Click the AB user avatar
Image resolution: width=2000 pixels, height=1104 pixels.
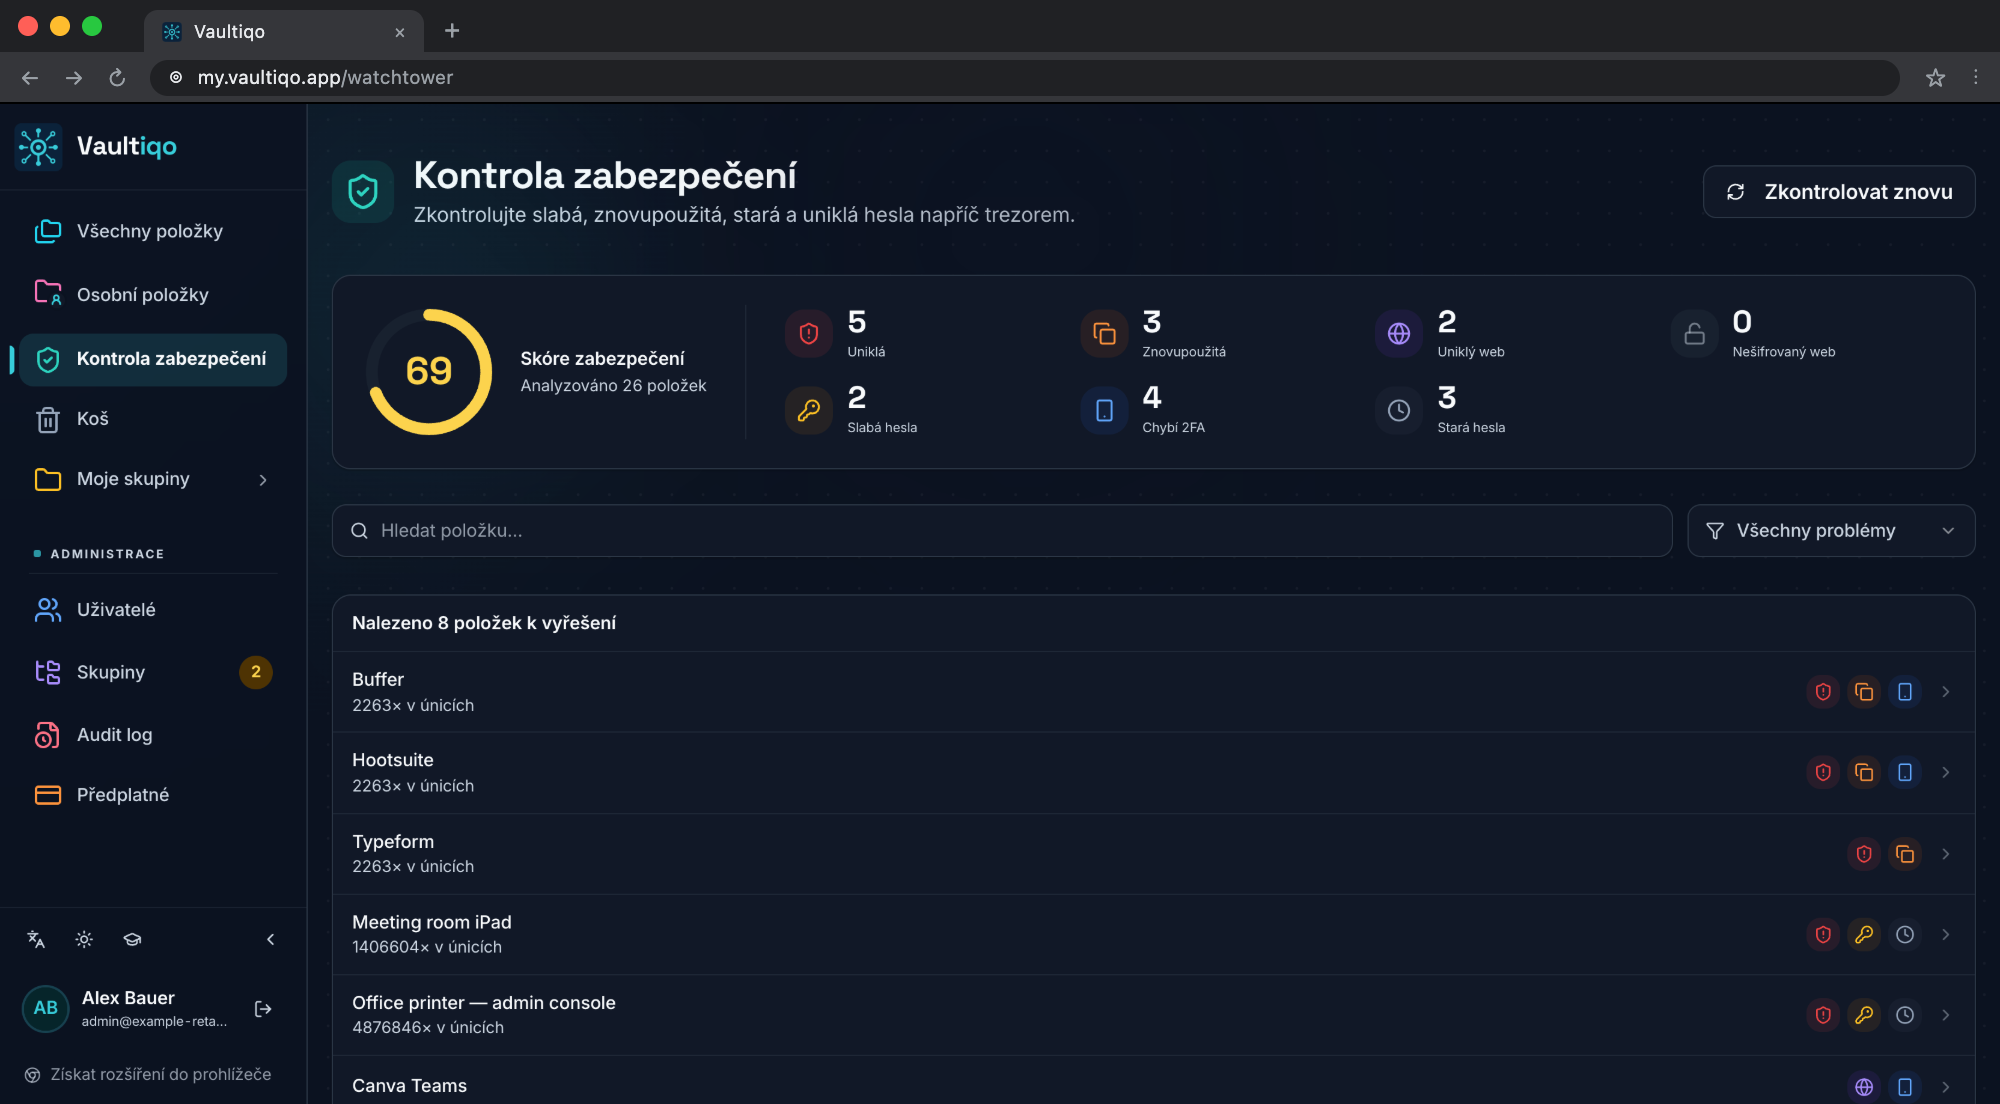(x=46, y=1008)
